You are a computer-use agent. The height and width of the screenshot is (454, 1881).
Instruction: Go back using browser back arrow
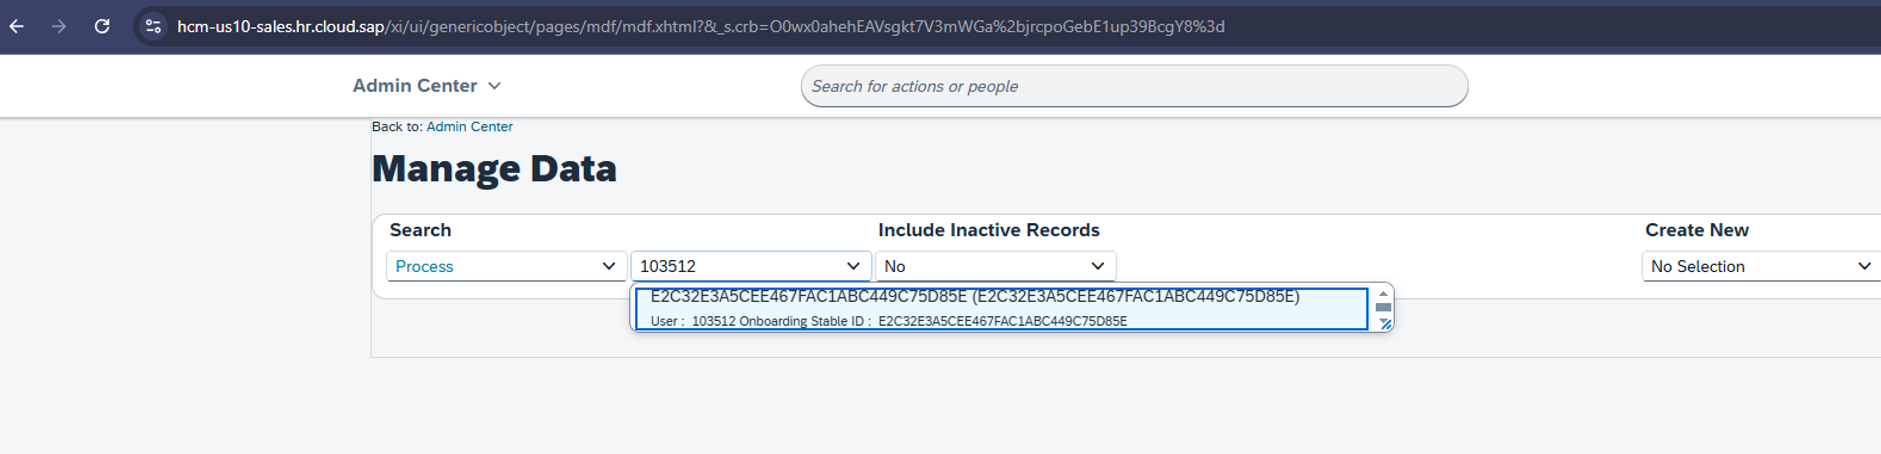pyautogui.click(x=17, y=27)
